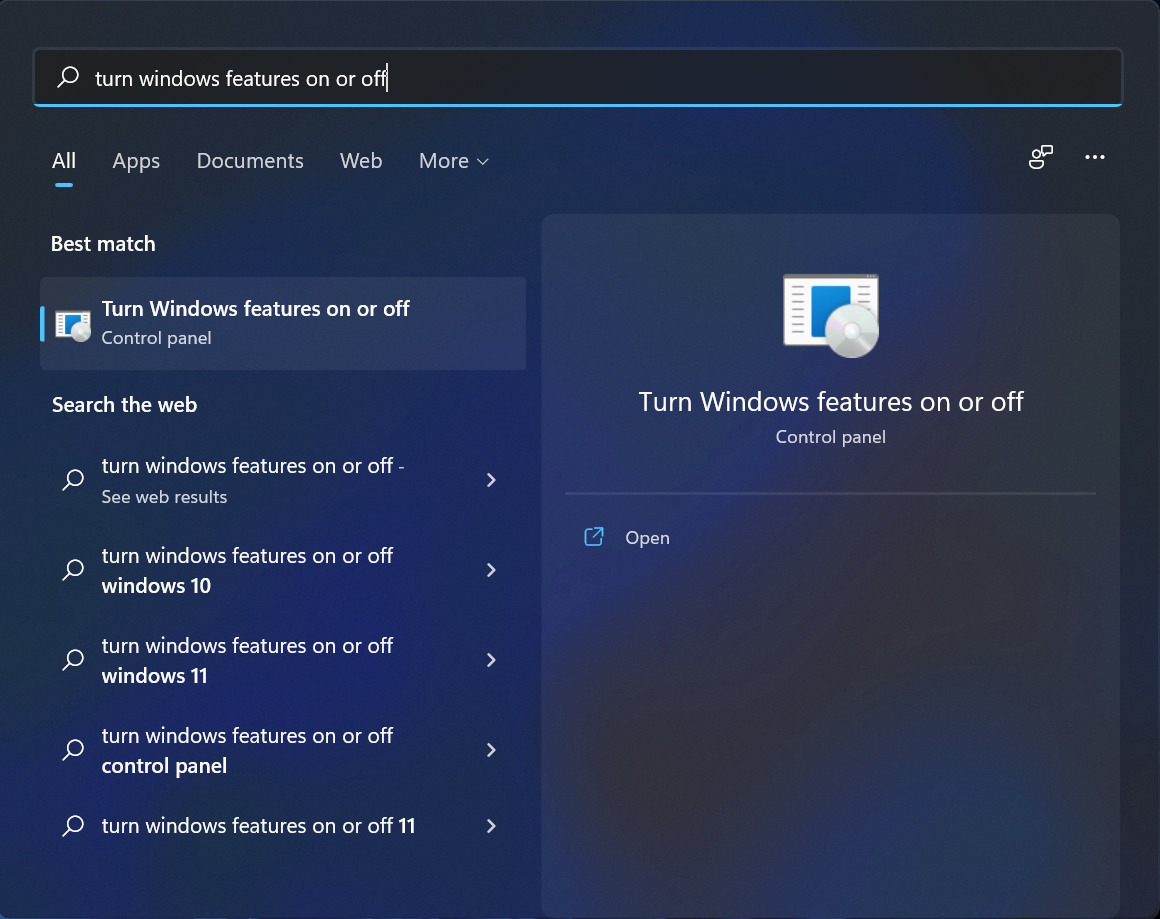1160x919 pixels.
Task: Select 'turn windows features on or off 11' suggestion
Action: tap(283, 826)
